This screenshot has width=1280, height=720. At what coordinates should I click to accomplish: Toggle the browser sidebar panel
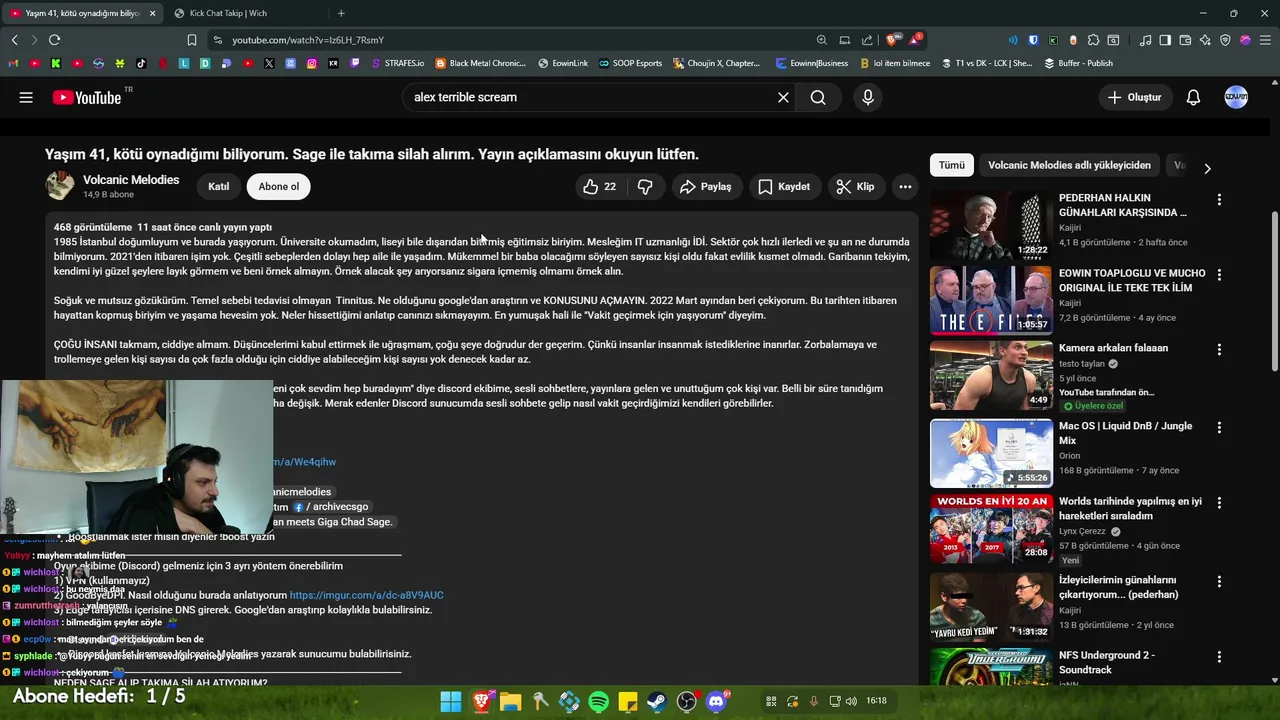click(1165, 40)
